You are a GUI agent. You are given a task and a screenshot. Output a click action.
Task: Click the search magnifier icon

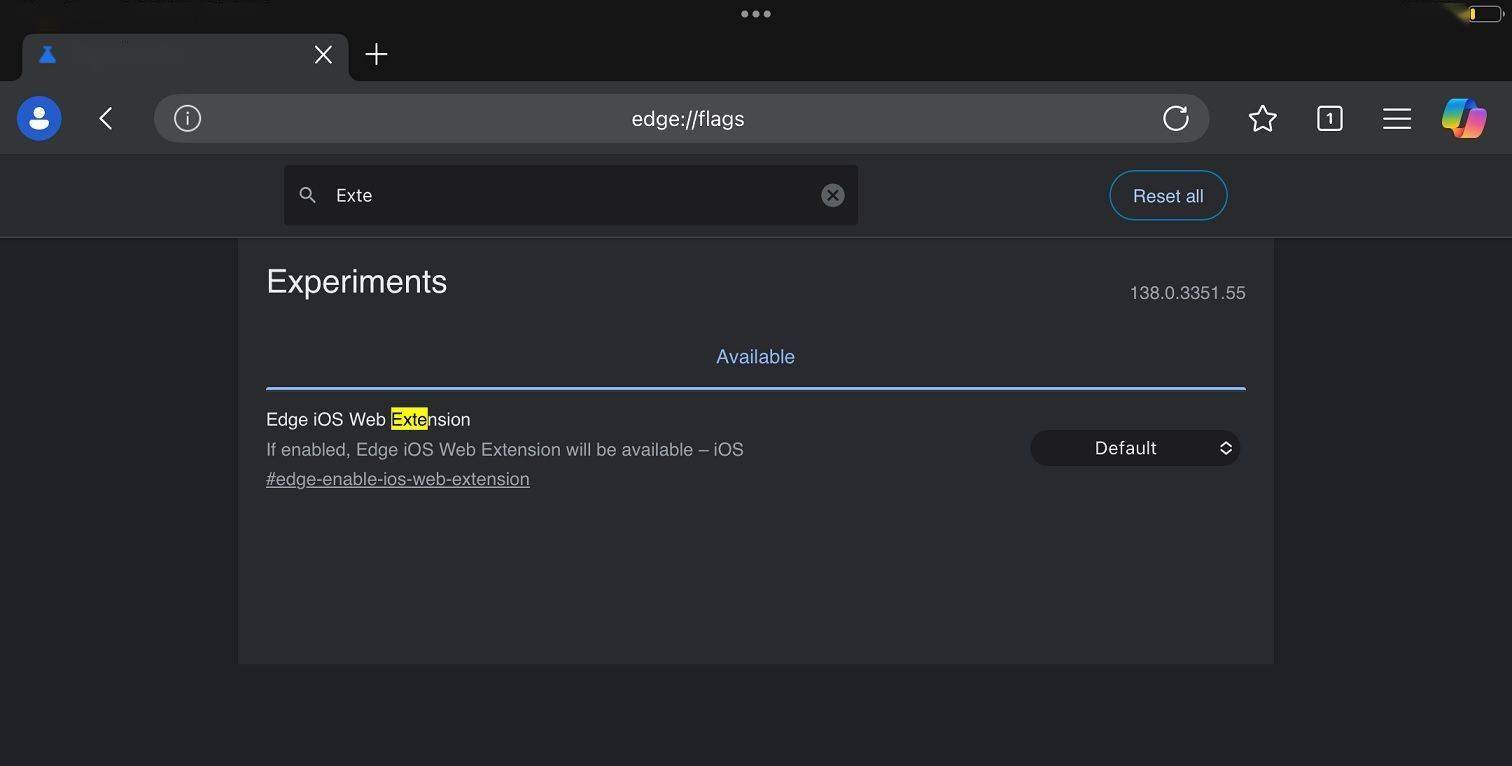click(308, 195)
